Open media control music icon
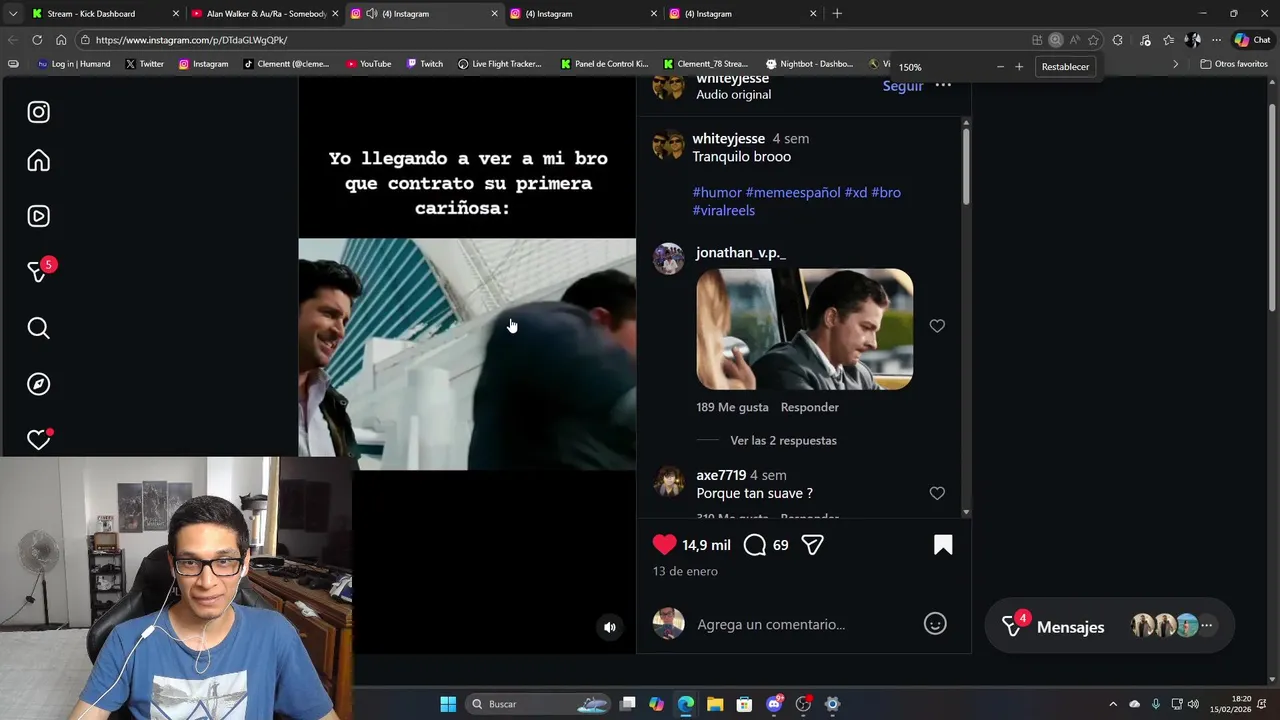The image size is (1280, 720). (1145, 40)
